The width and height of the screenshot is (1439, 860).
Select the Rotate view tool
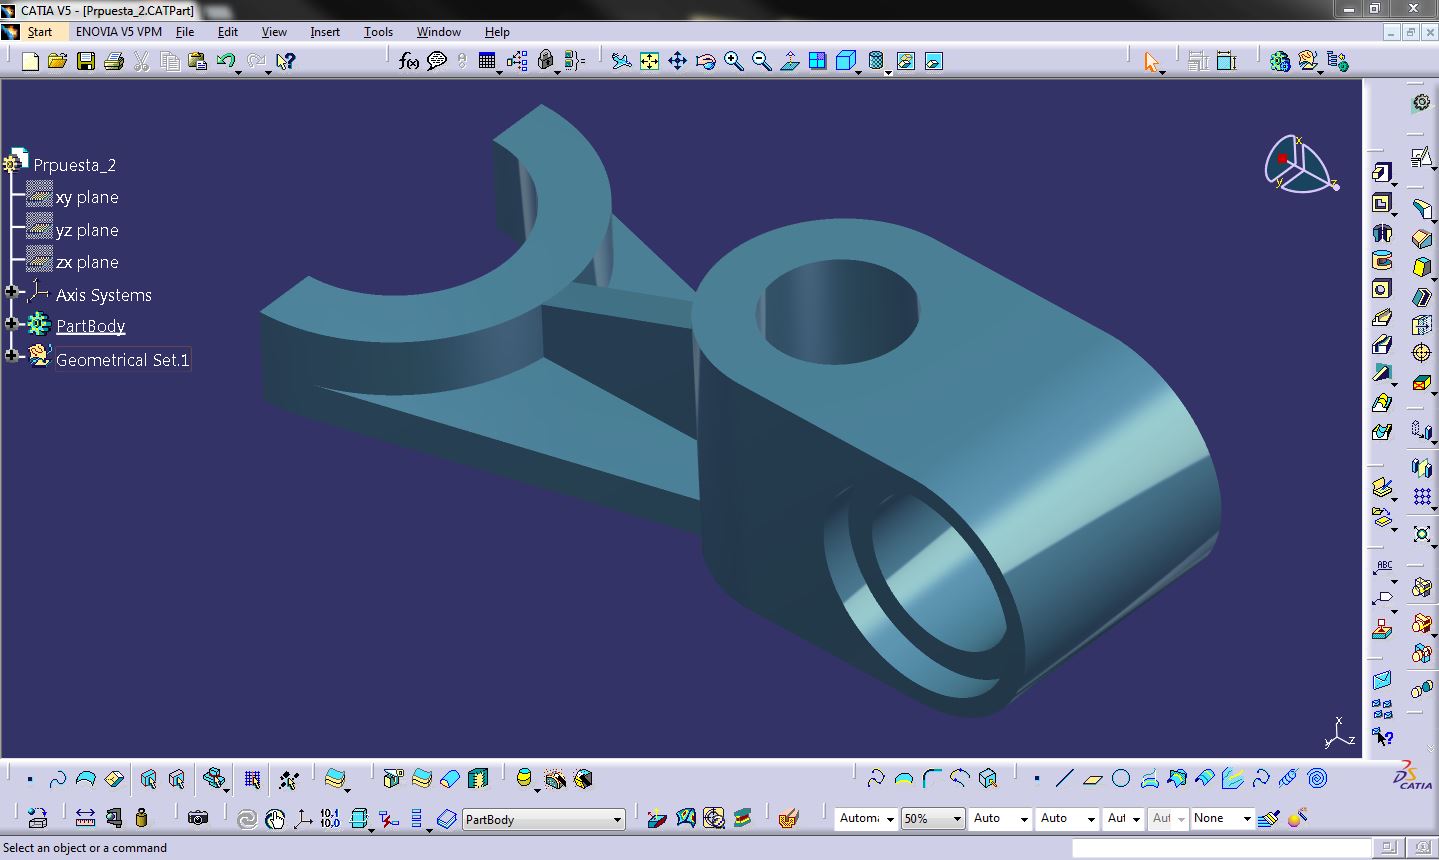(705, 62)
